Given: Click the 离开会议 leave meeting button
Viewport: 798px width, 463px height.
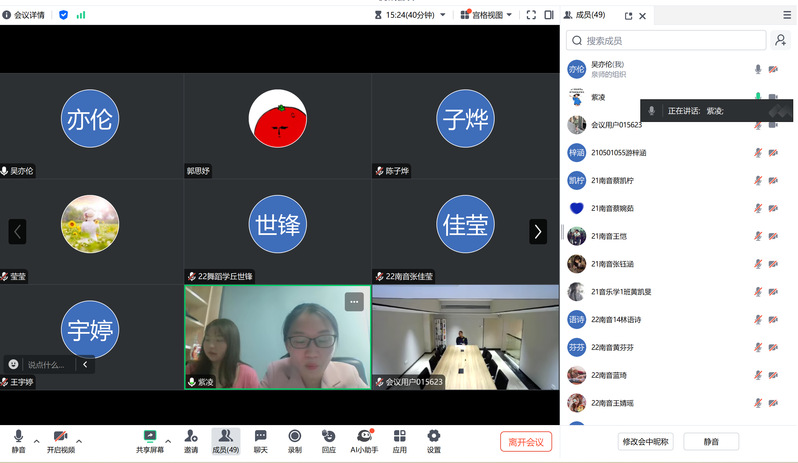Looking at the screenshot, I should (526, 442).
